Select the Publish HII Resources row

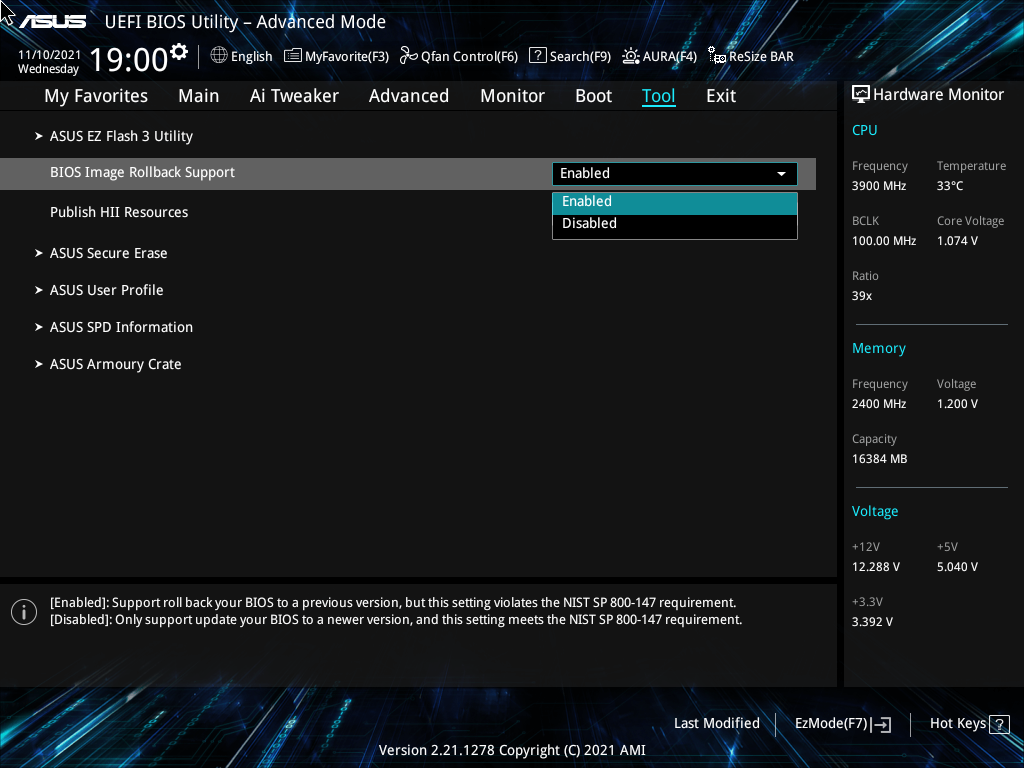click(x=119, y=212)
